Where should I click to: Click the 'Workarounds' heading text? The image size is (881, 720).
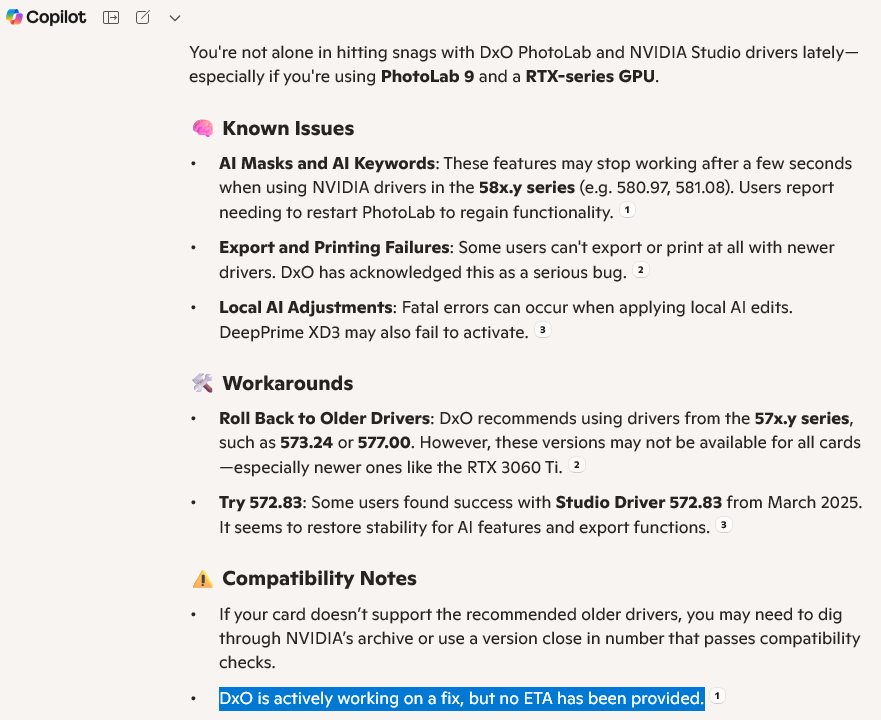[x=287, y=384]
